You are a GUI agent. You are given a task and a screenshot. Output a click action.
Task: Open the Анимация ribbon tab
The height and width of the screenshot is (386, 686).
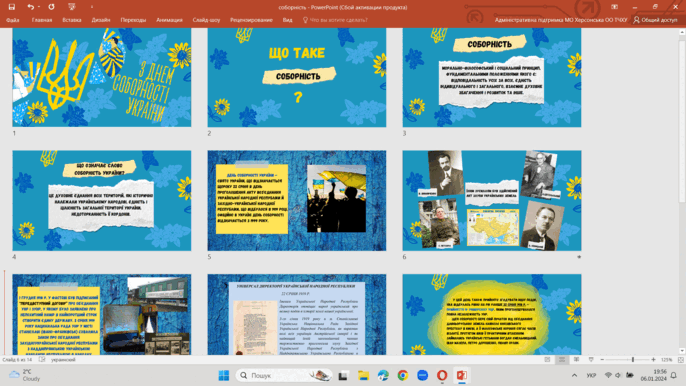click(x=169, y=20)
